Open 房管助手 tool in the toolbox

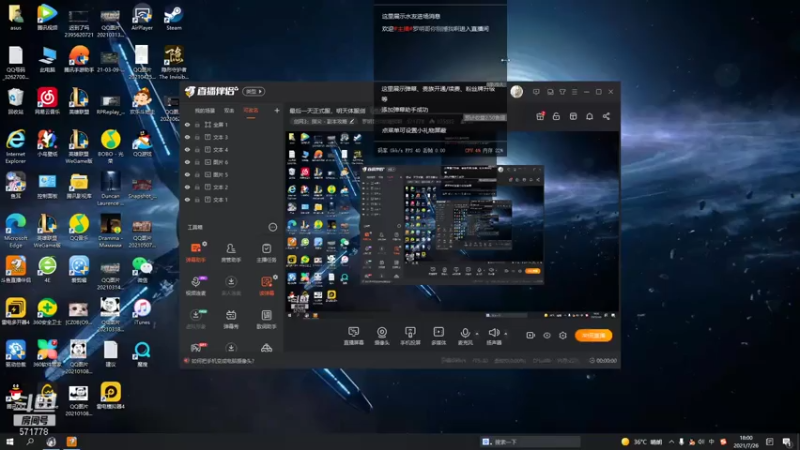(231, 252)
